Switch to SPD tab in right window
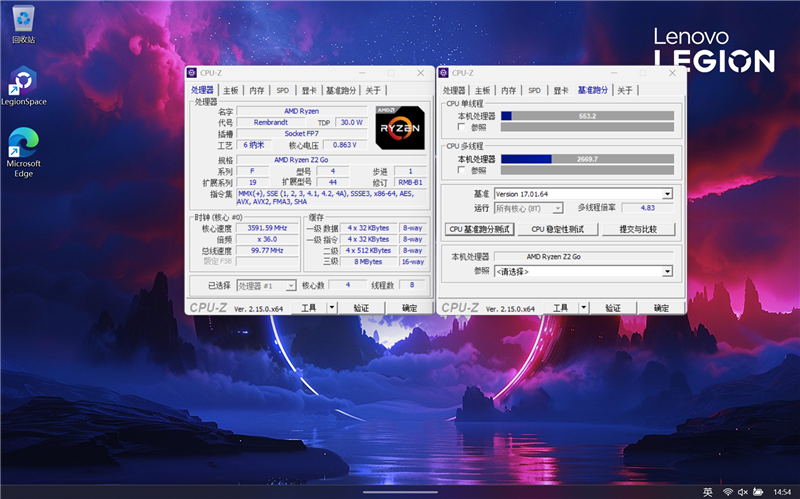800x499 pixels. point(534,90)
